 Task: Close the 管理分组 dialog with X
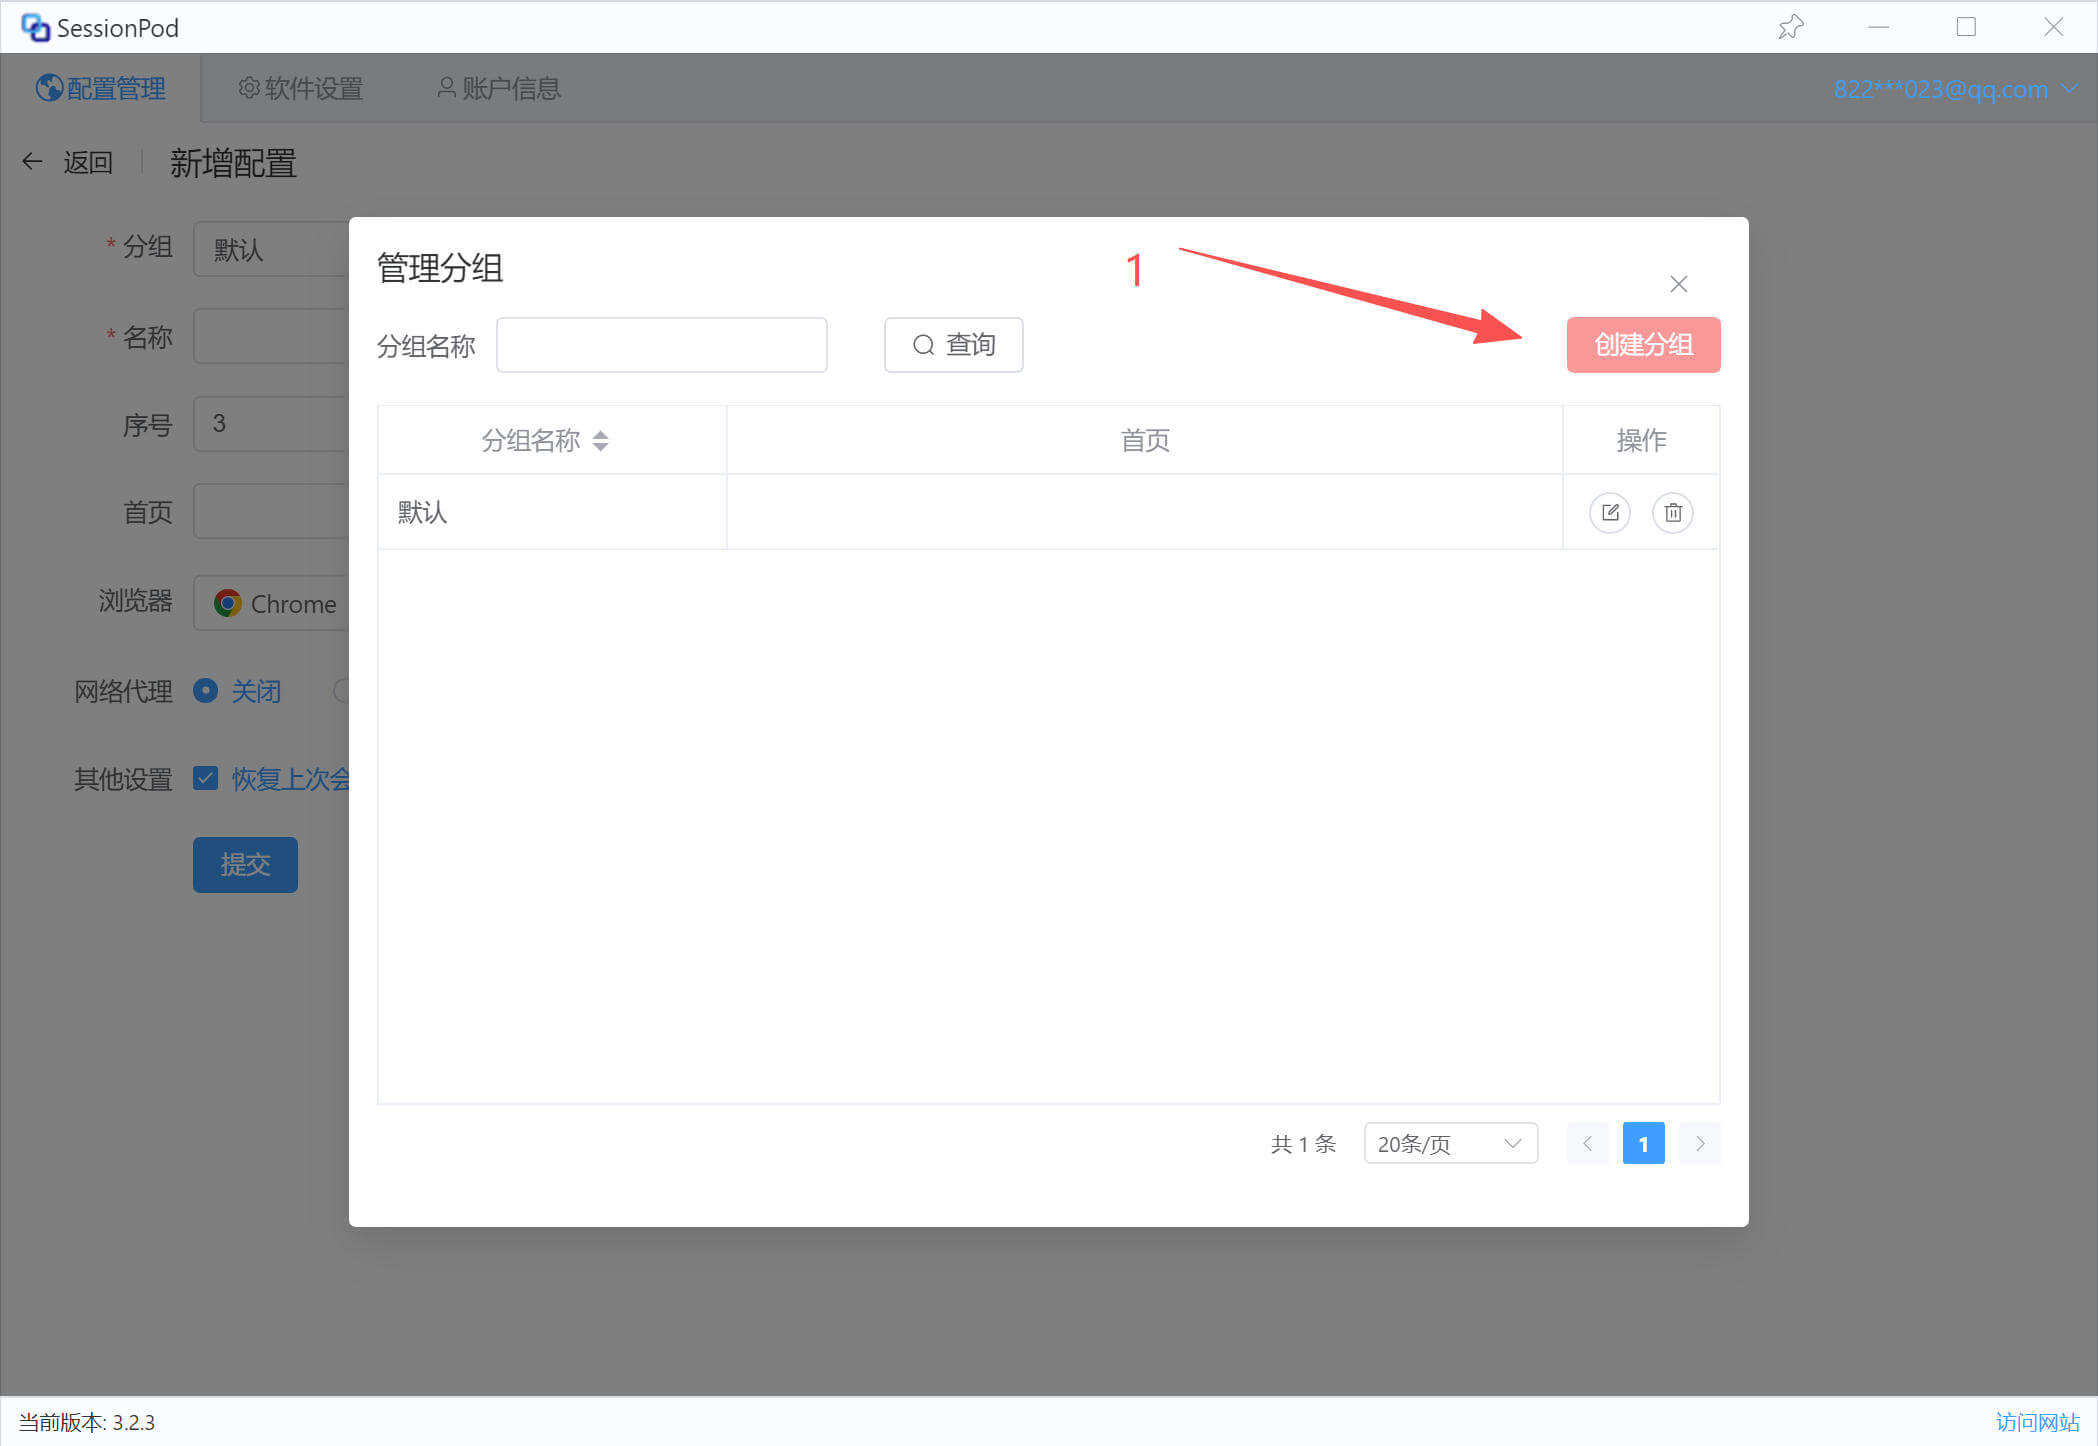(1678, 284)
